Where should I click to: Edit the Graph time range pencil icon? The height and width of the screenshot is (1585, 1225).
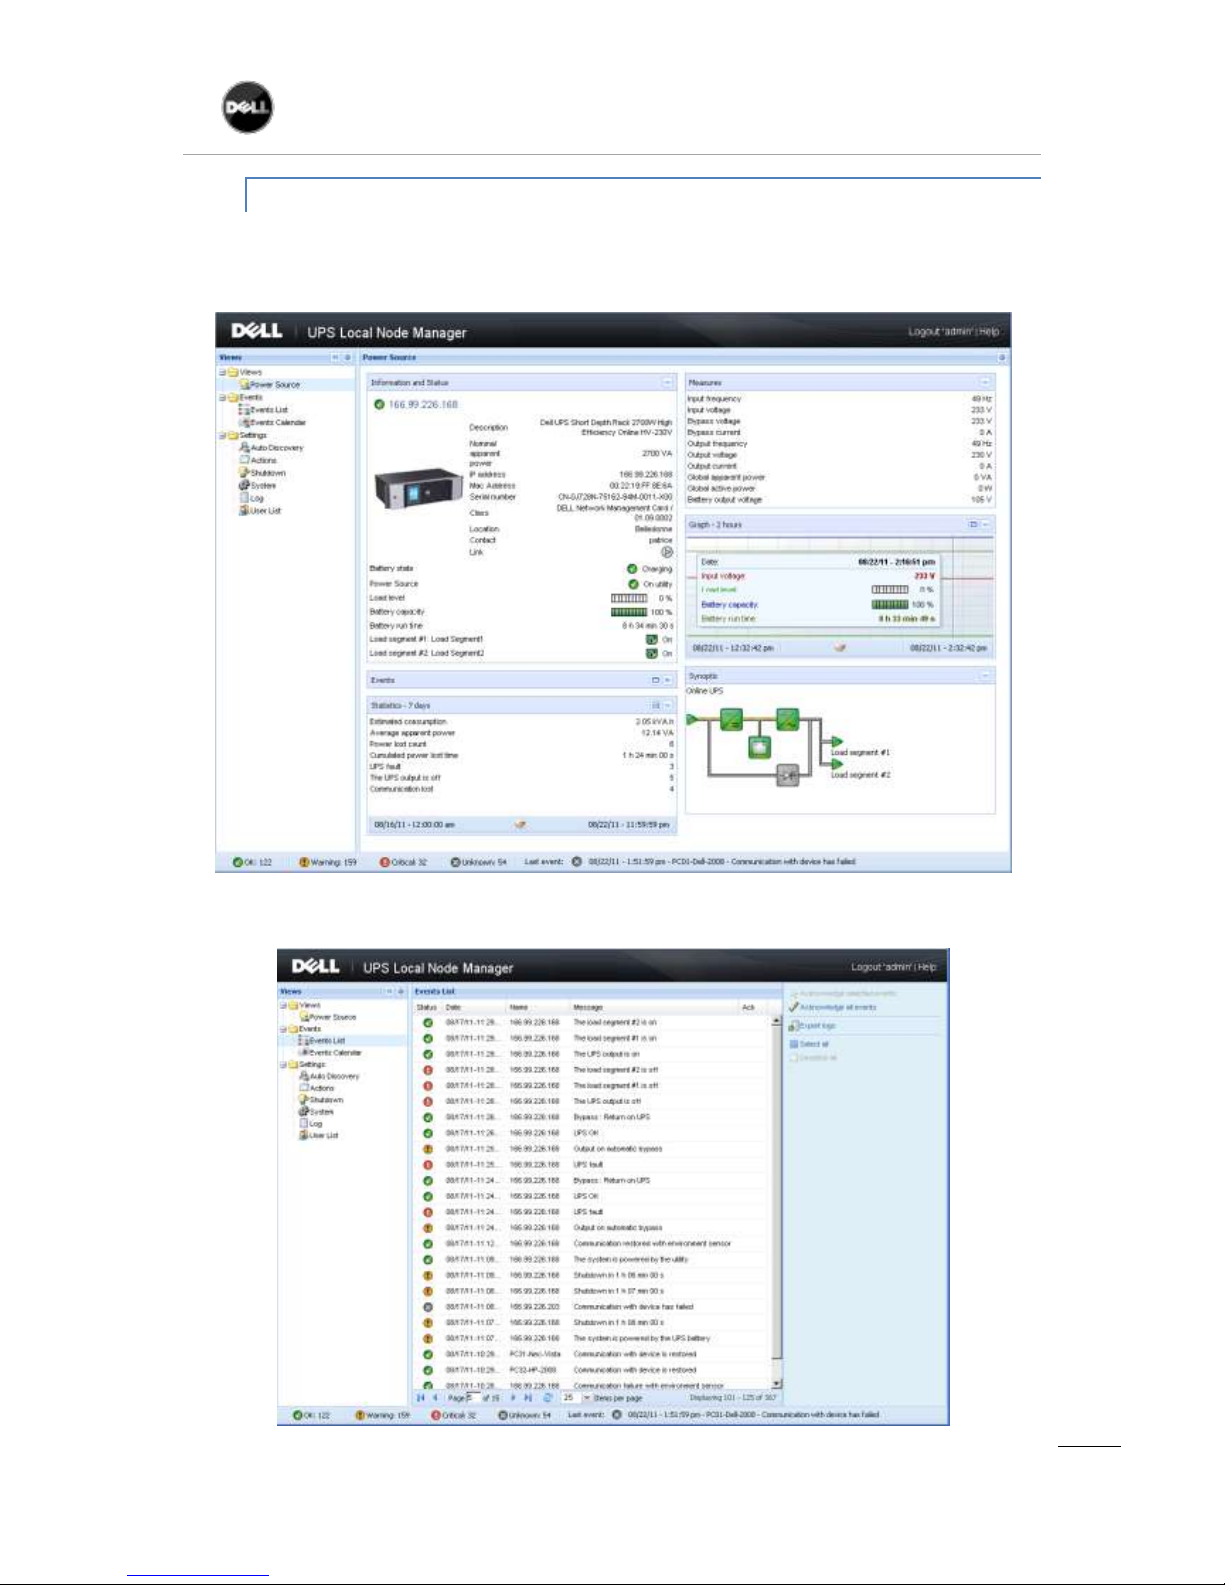point(840,648)
